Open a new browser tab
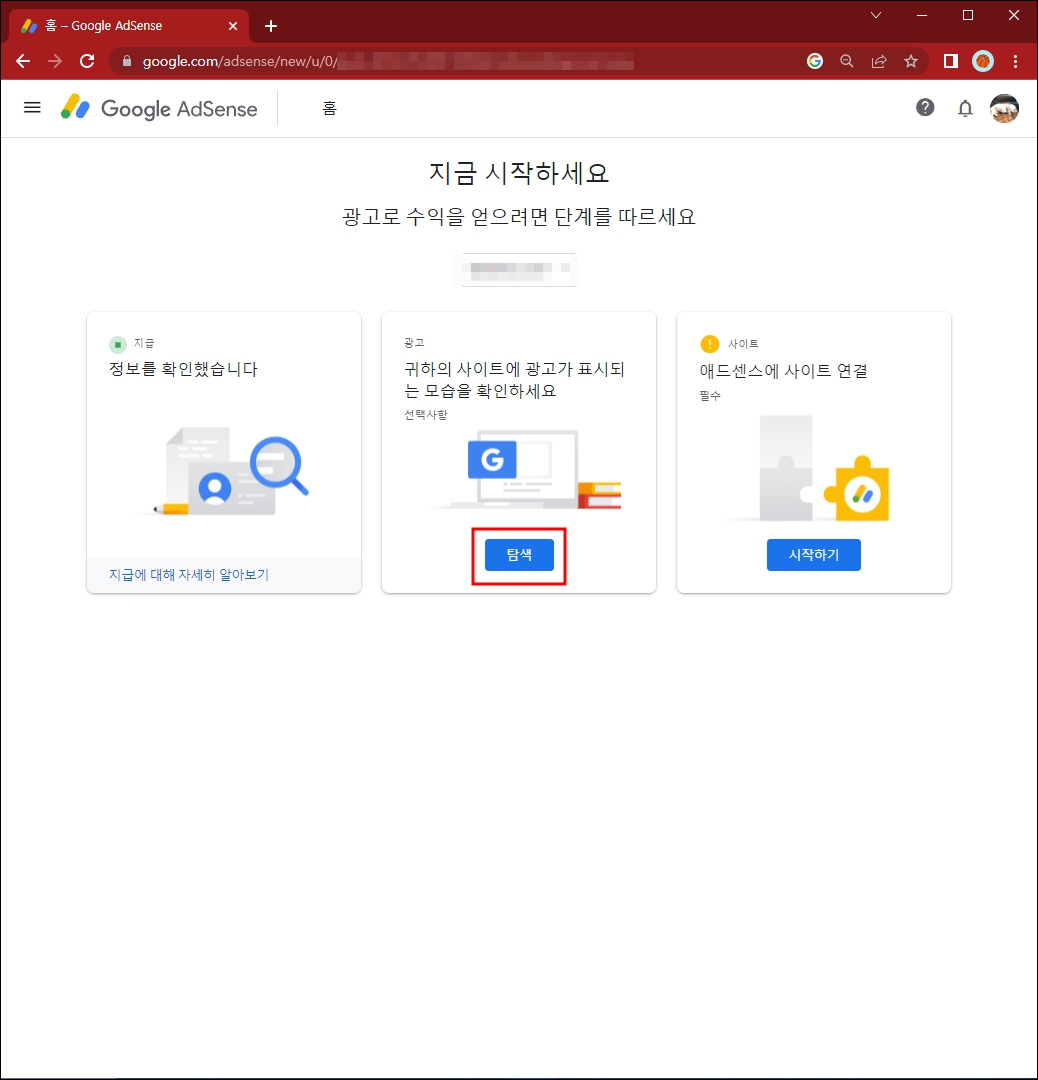The image size is (1038, 1080). click(x=270, y=25)
